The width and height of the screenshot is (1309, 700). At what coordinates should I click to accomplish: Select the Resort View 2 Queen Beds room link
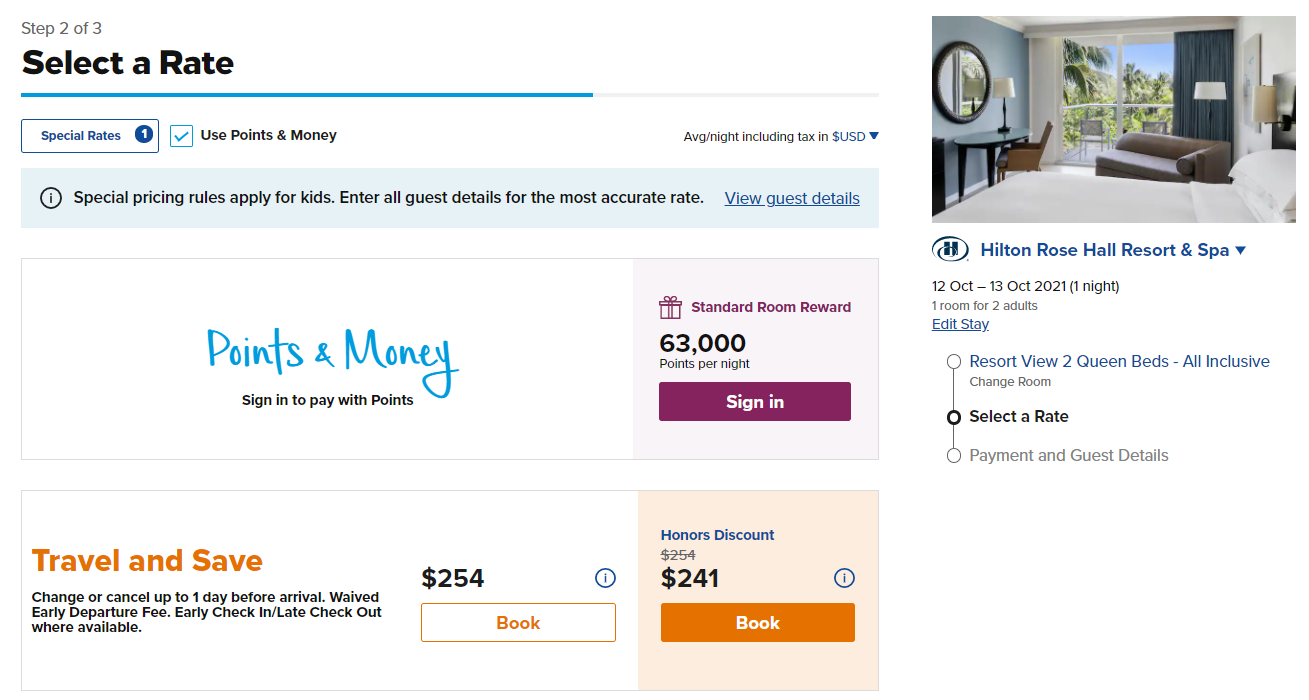(1118, 361)
